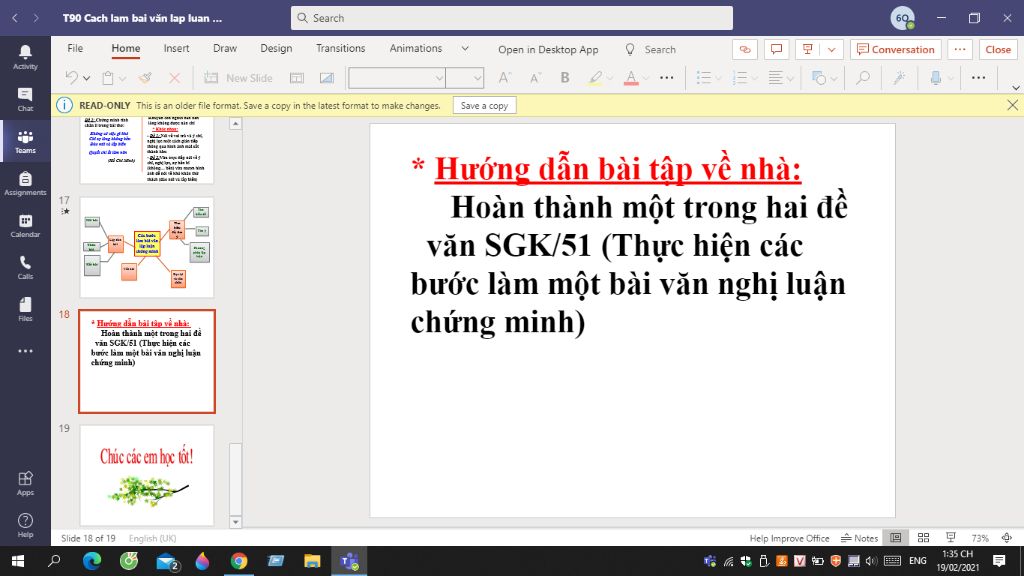Click the slide Layout icon
Viewport: 1024px width, 576px height.
click(296, 78)
